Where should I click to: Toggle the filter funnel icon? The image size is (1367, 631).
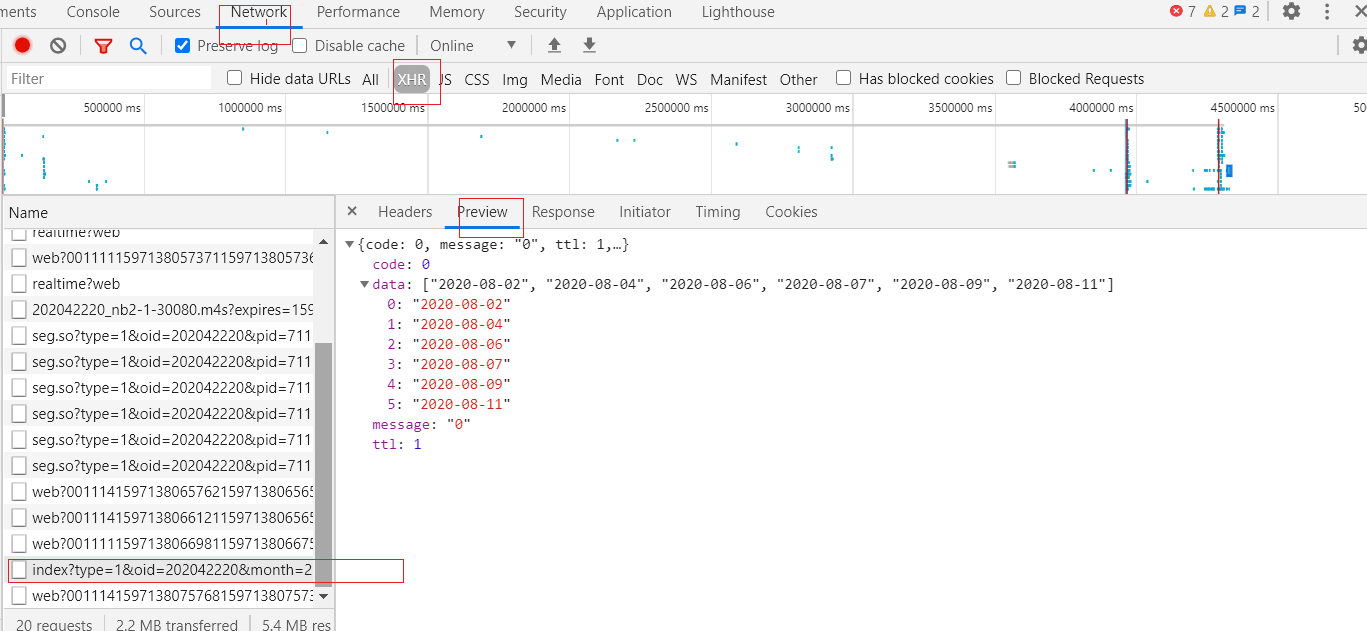pyautogui.click(x=103, y=45)
